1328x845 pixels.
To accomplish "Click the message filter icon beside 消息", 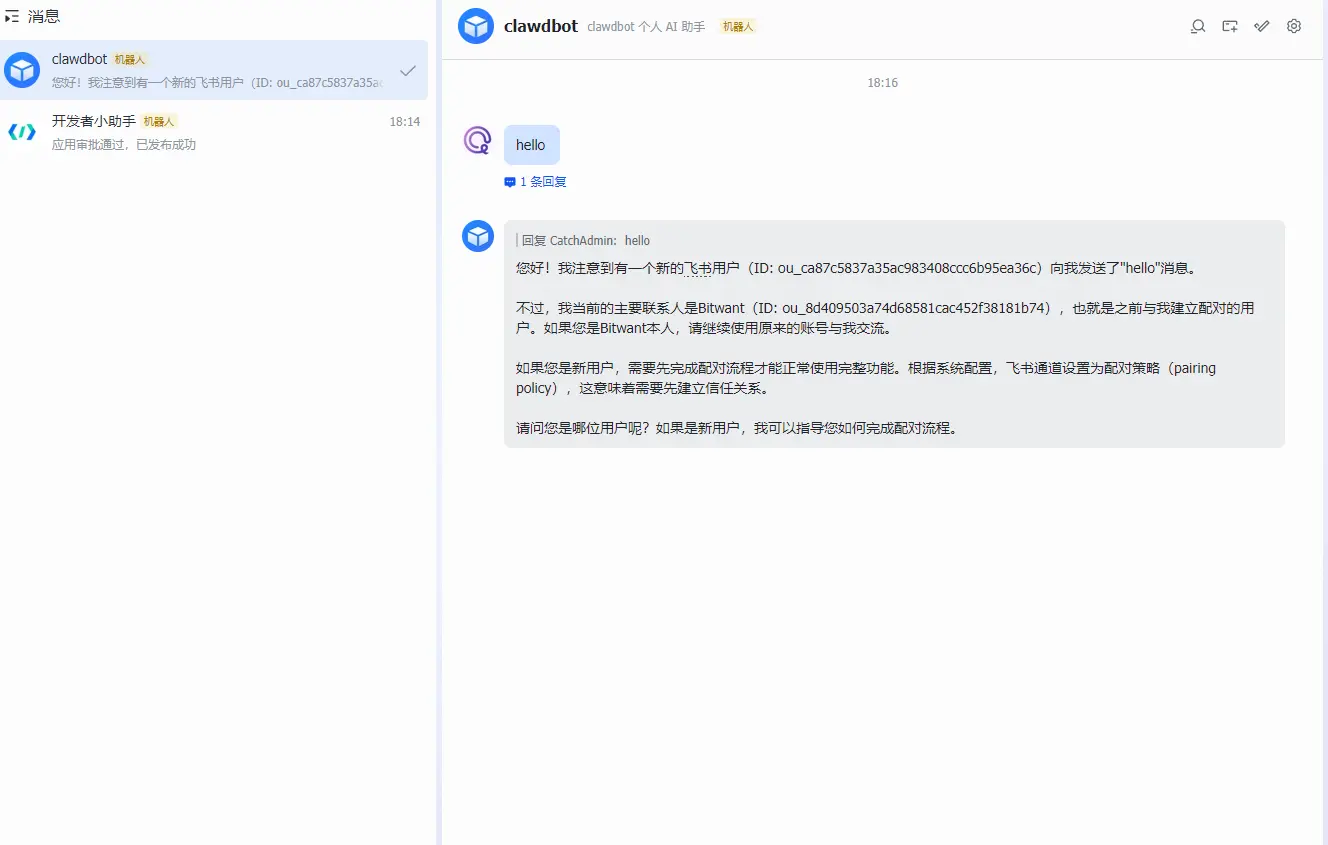I will pos(11,15).
